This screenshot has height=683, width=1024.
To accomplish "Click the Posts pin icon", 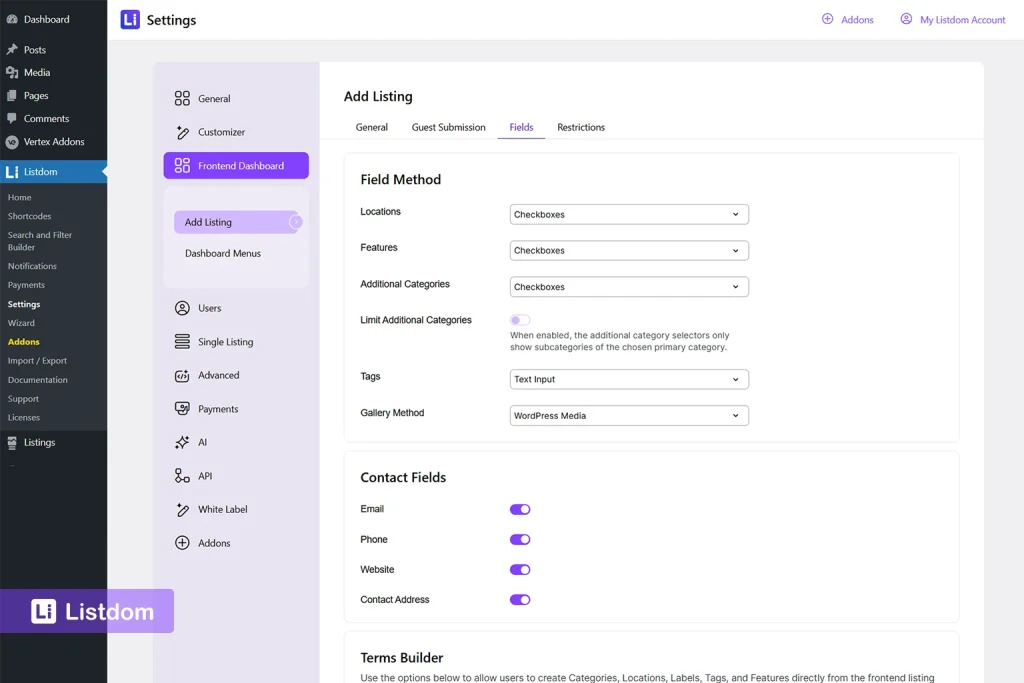I will click(12, 50).
